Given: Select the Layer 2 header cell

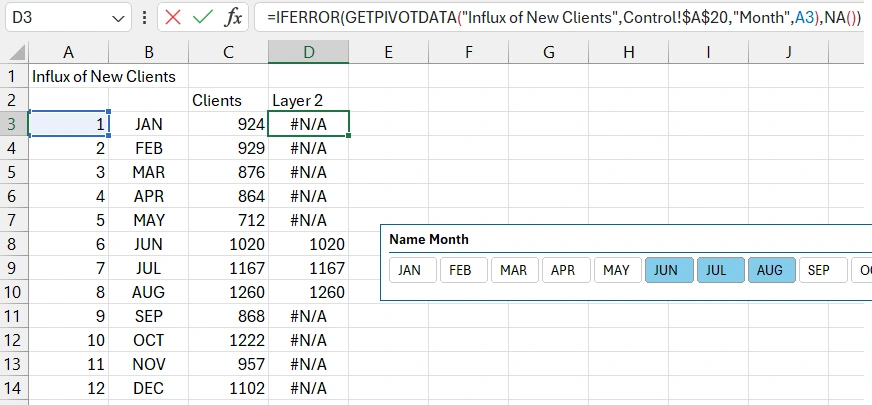Looking at the screenshot, I should [308, 100].
